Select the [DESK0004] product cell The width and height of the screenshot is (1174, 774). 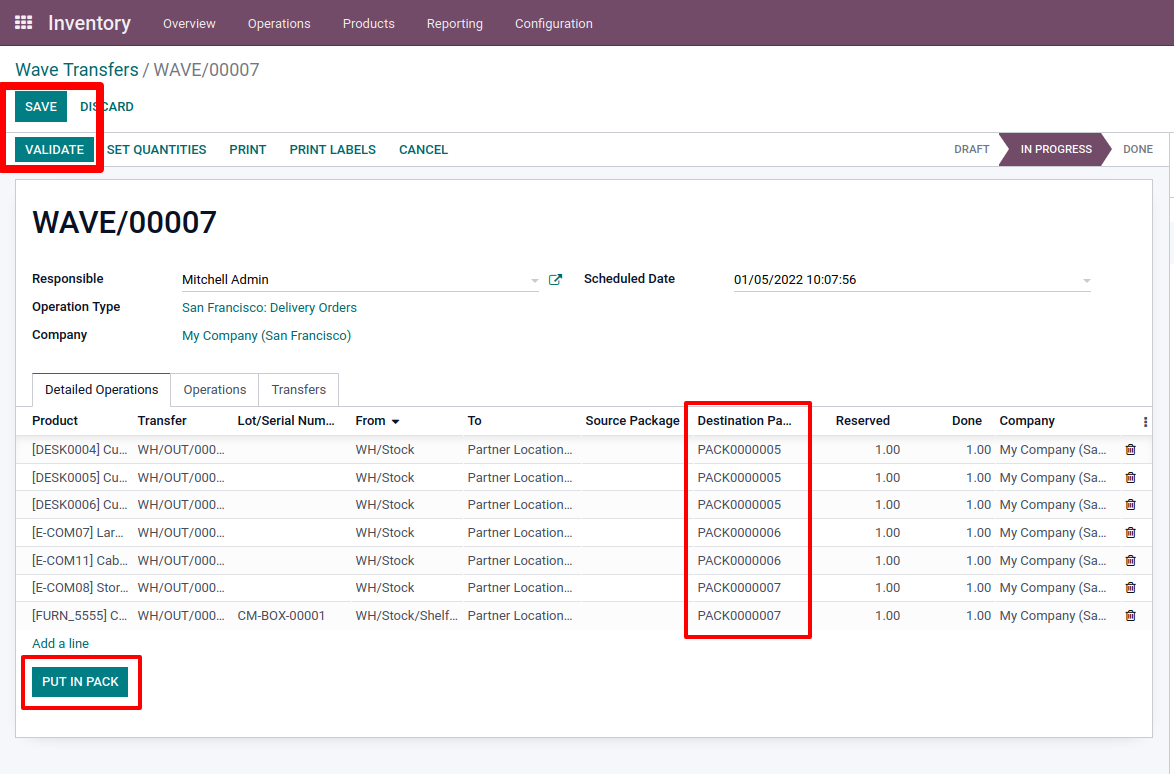(x=80, y=449)
